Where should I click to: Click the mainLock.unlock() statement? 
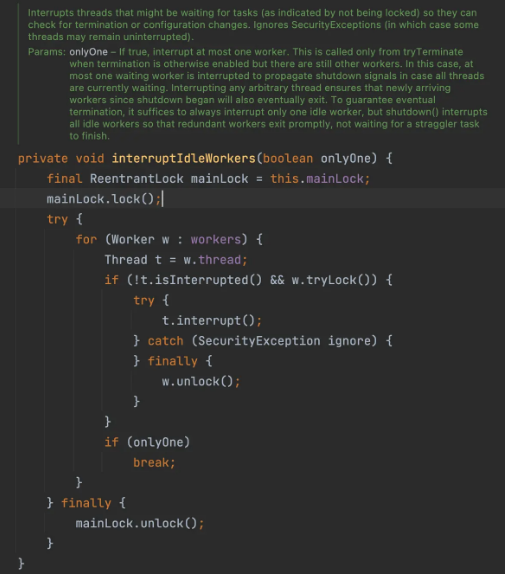140,523
